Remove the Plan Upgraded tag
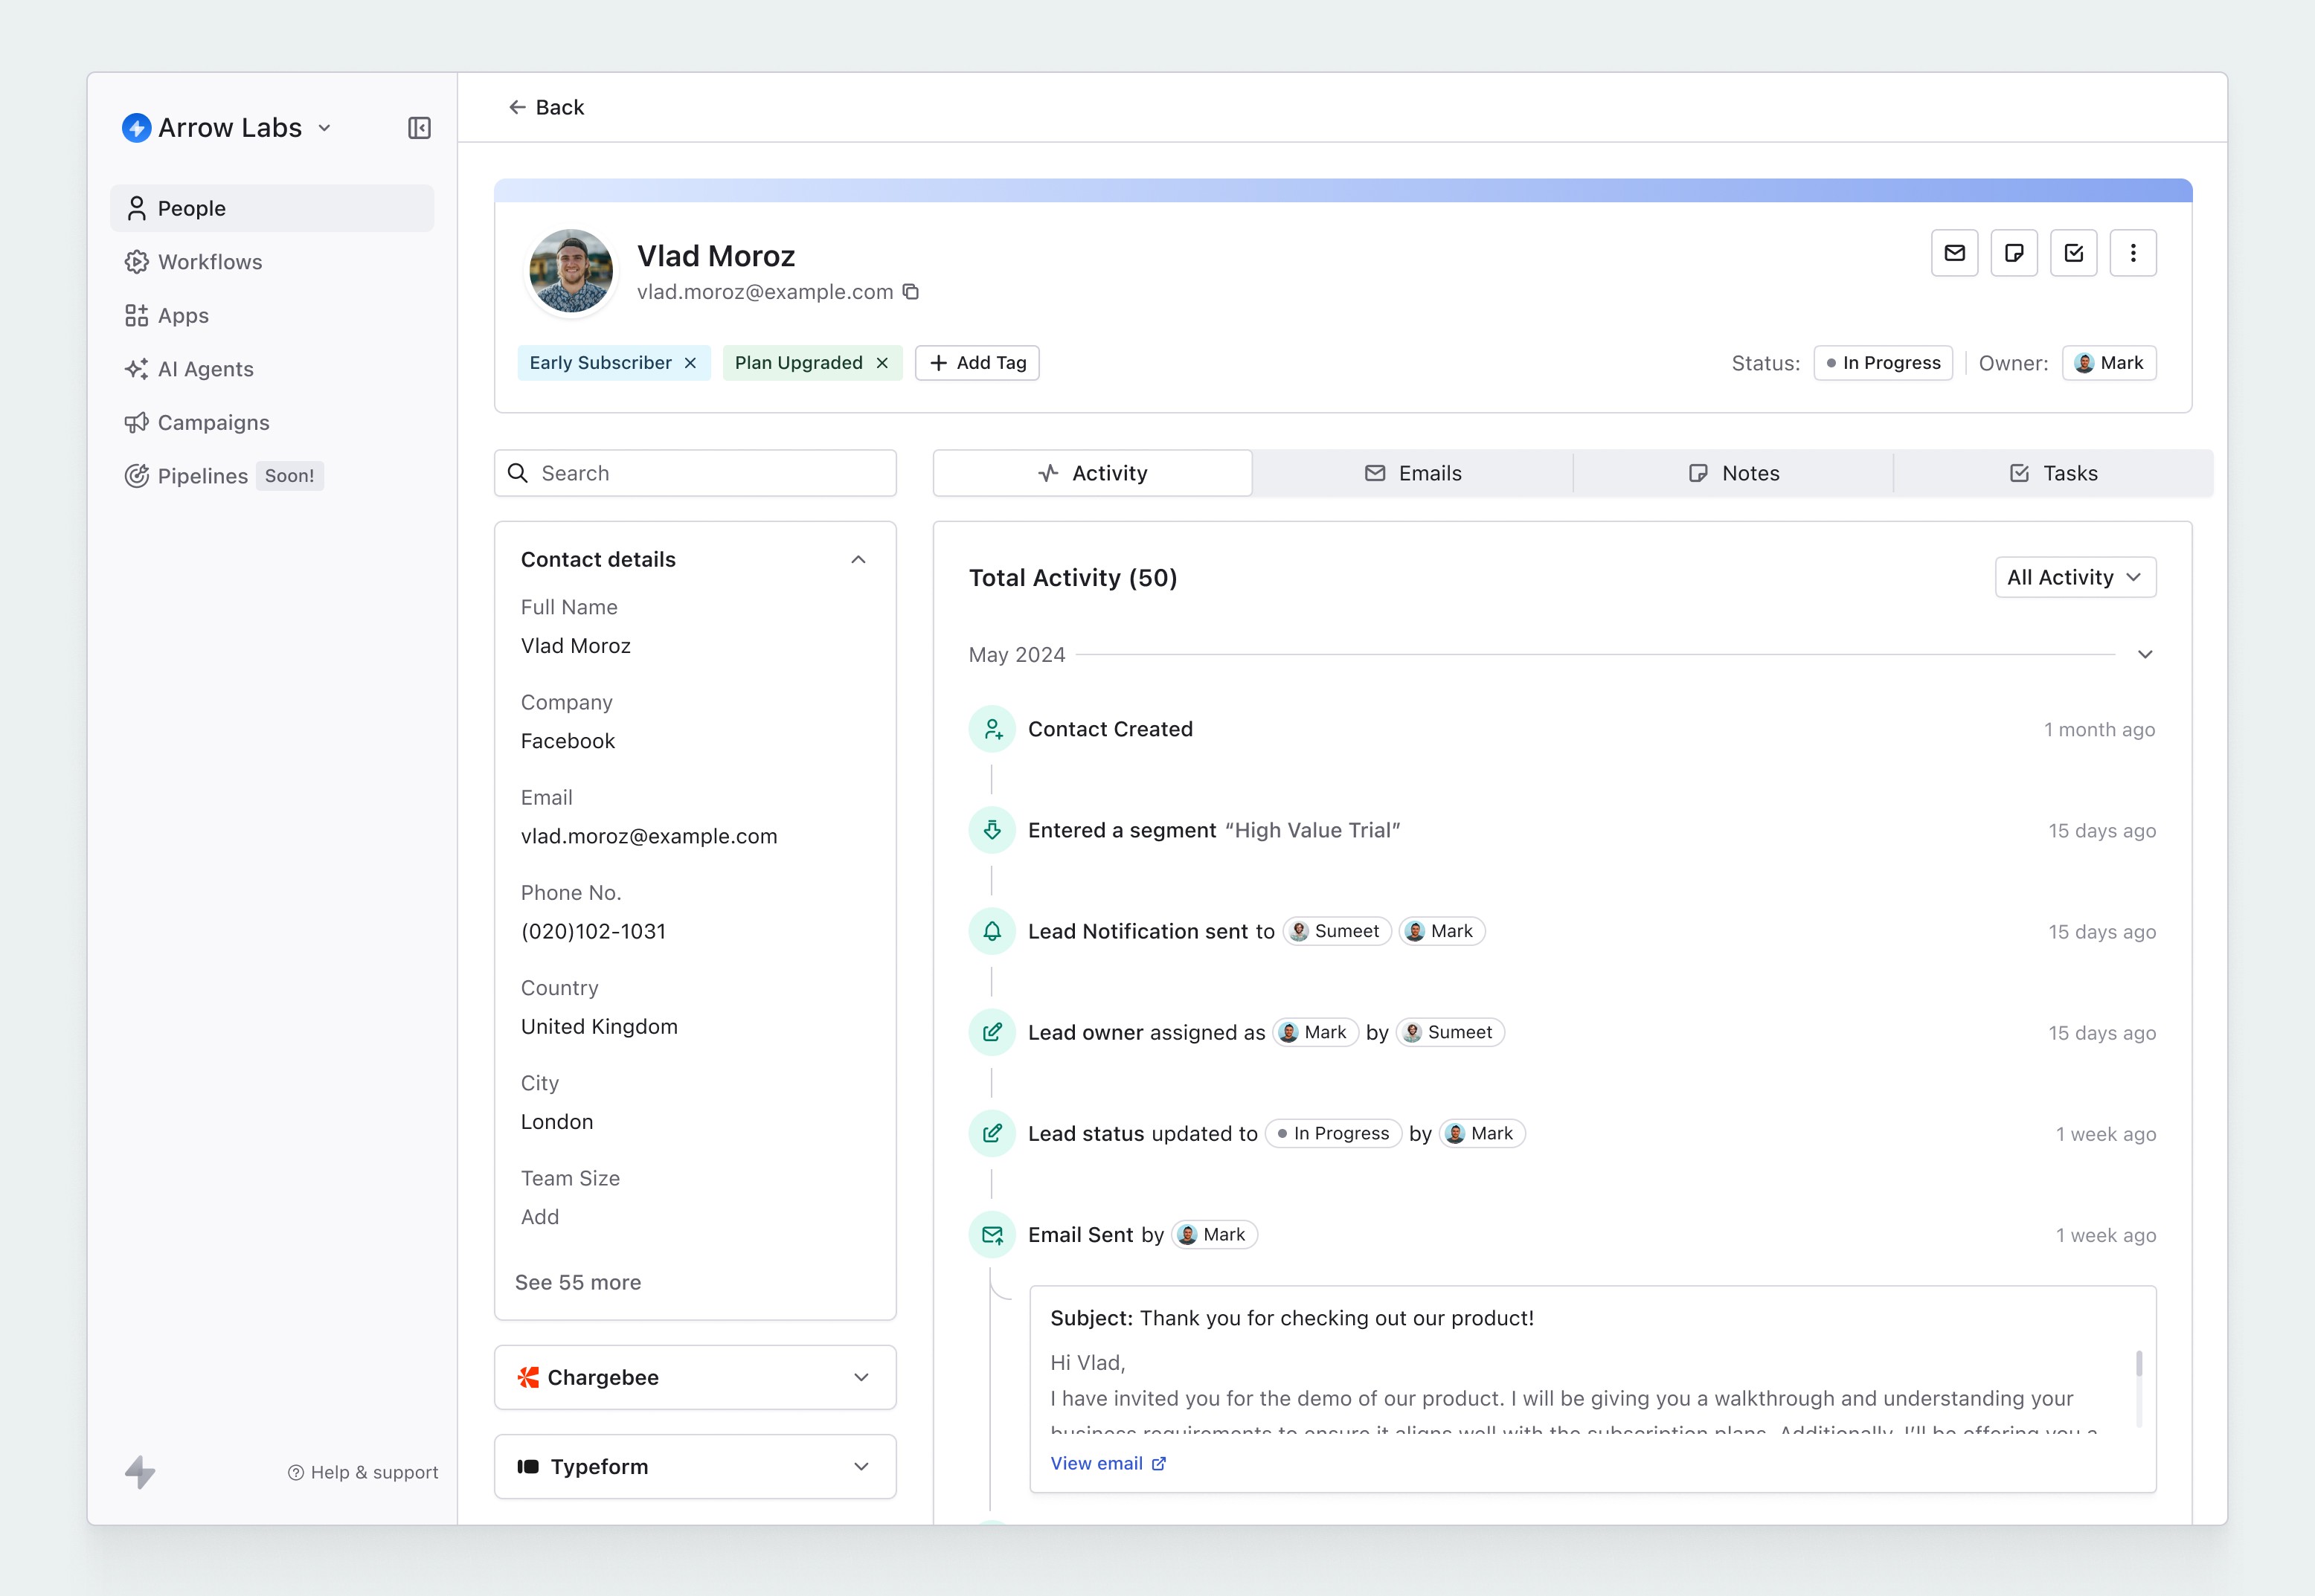Image resolution: width=2315 pixels, height=1596 pixels. point(882,363)
